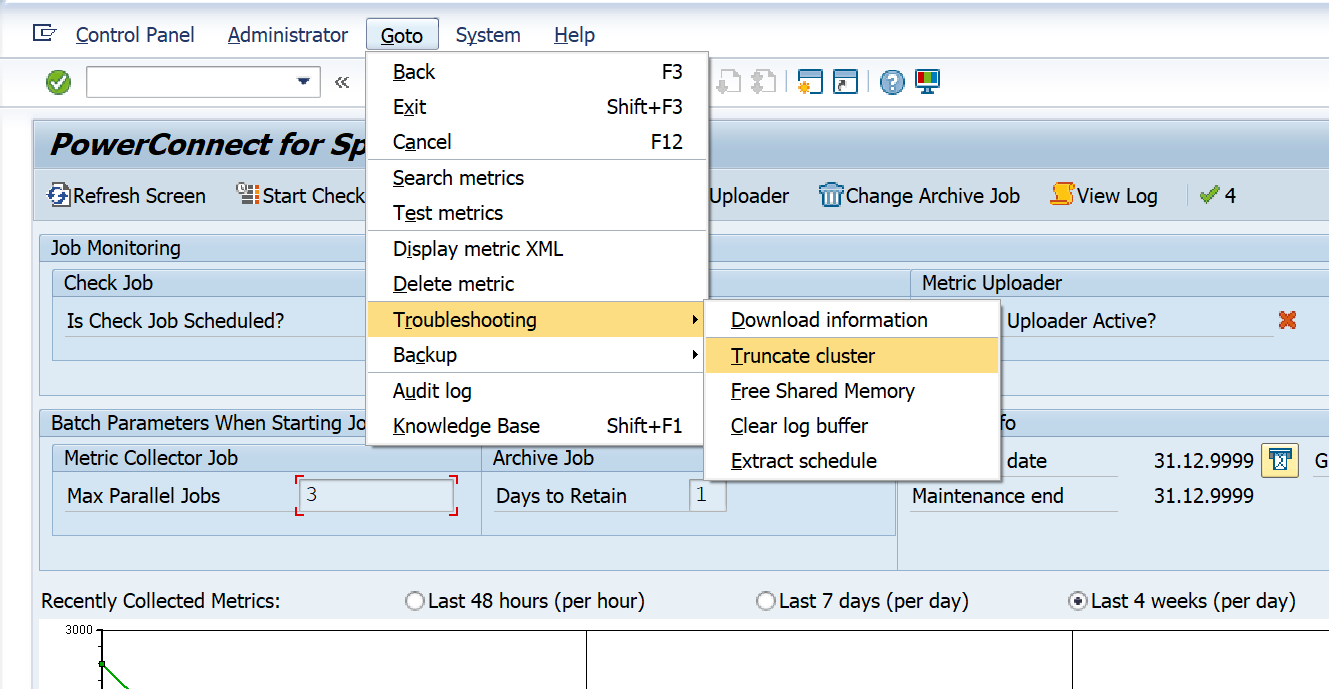The image size is (1329, 689).
Task: Click the Customize Local Layout monitor icon
Action: (x=927, y=82)
